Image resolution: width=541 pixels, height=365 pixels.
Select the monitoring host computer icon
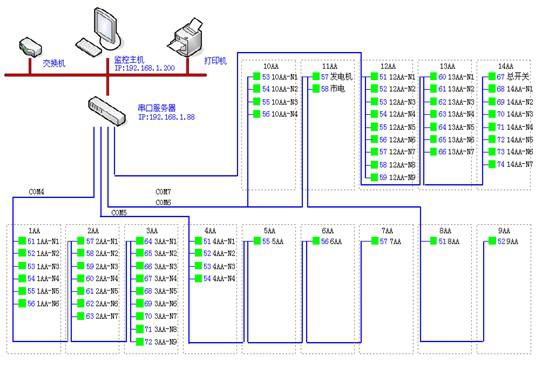pyautogui.click(x=99, y=31)
